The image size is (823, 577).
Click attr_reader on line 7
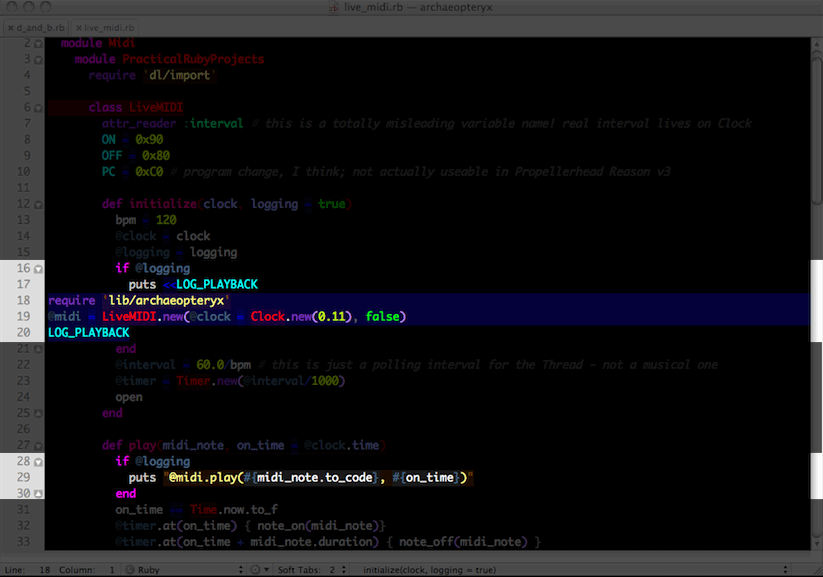click(139, 124)
